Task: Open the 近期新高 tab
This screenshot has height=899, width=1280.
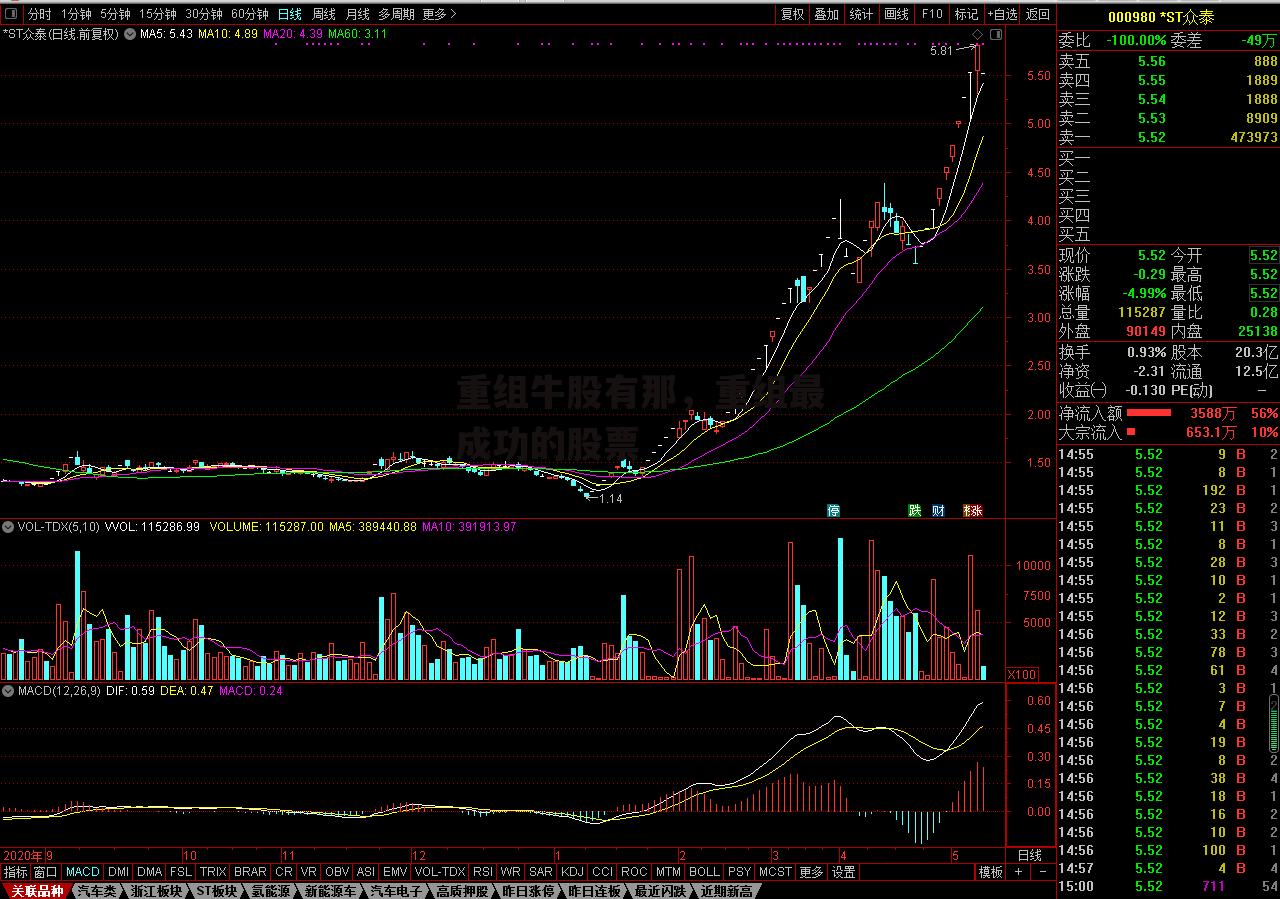Action: click(x=726, y=891)
